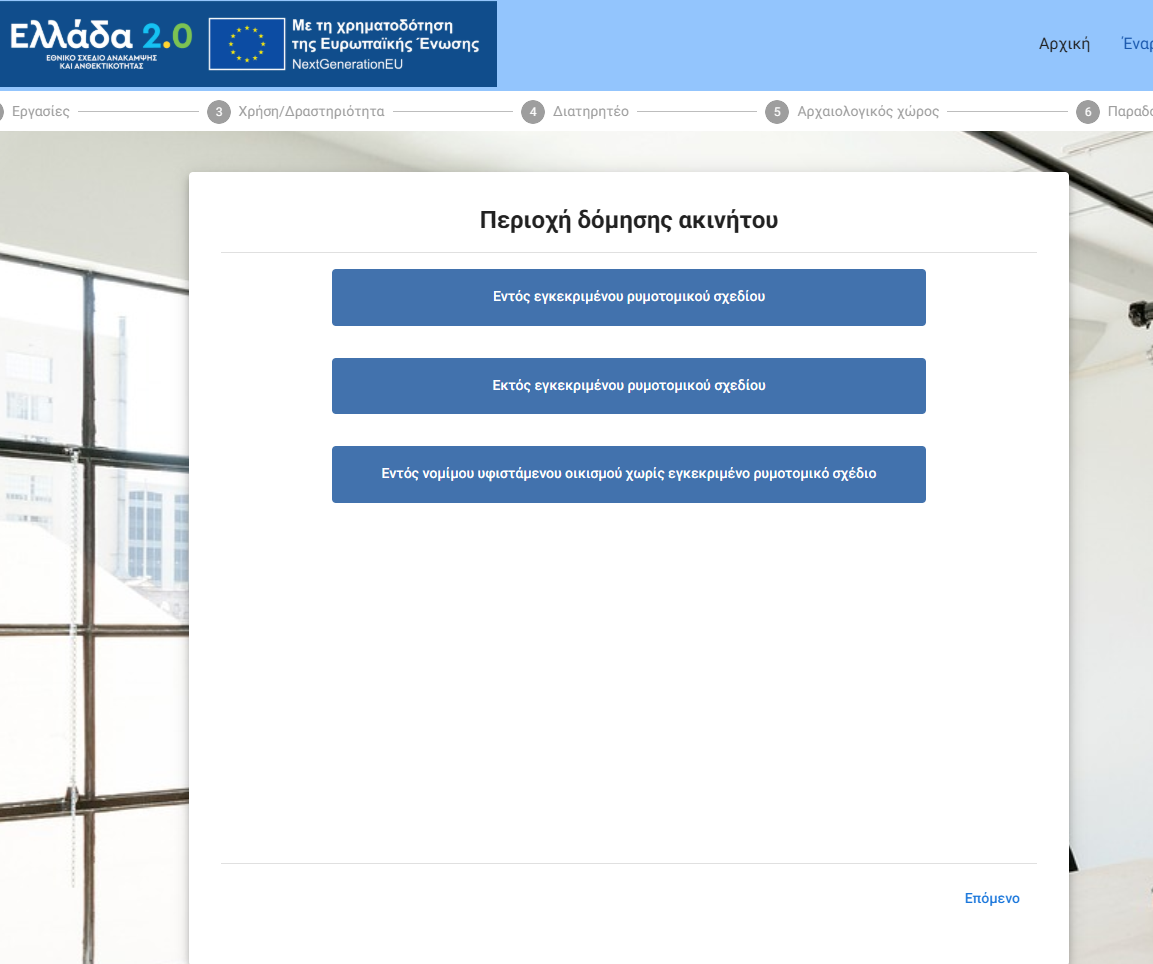The image size is (1153, 964).
Task: Click the NextGenerationEU text in banner
Action: point(346,64)
